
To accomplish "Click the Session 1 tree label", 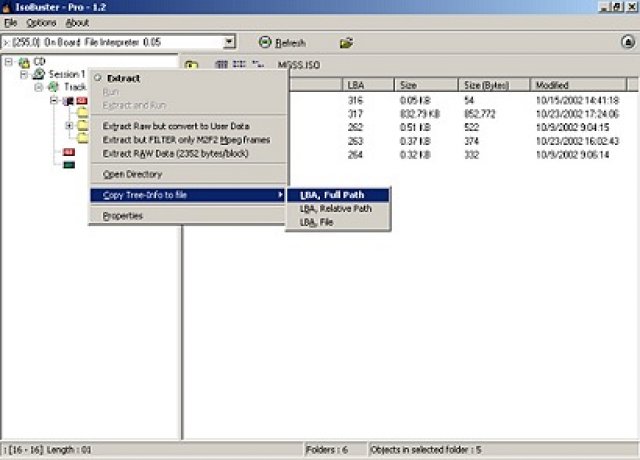I will 67,74.
